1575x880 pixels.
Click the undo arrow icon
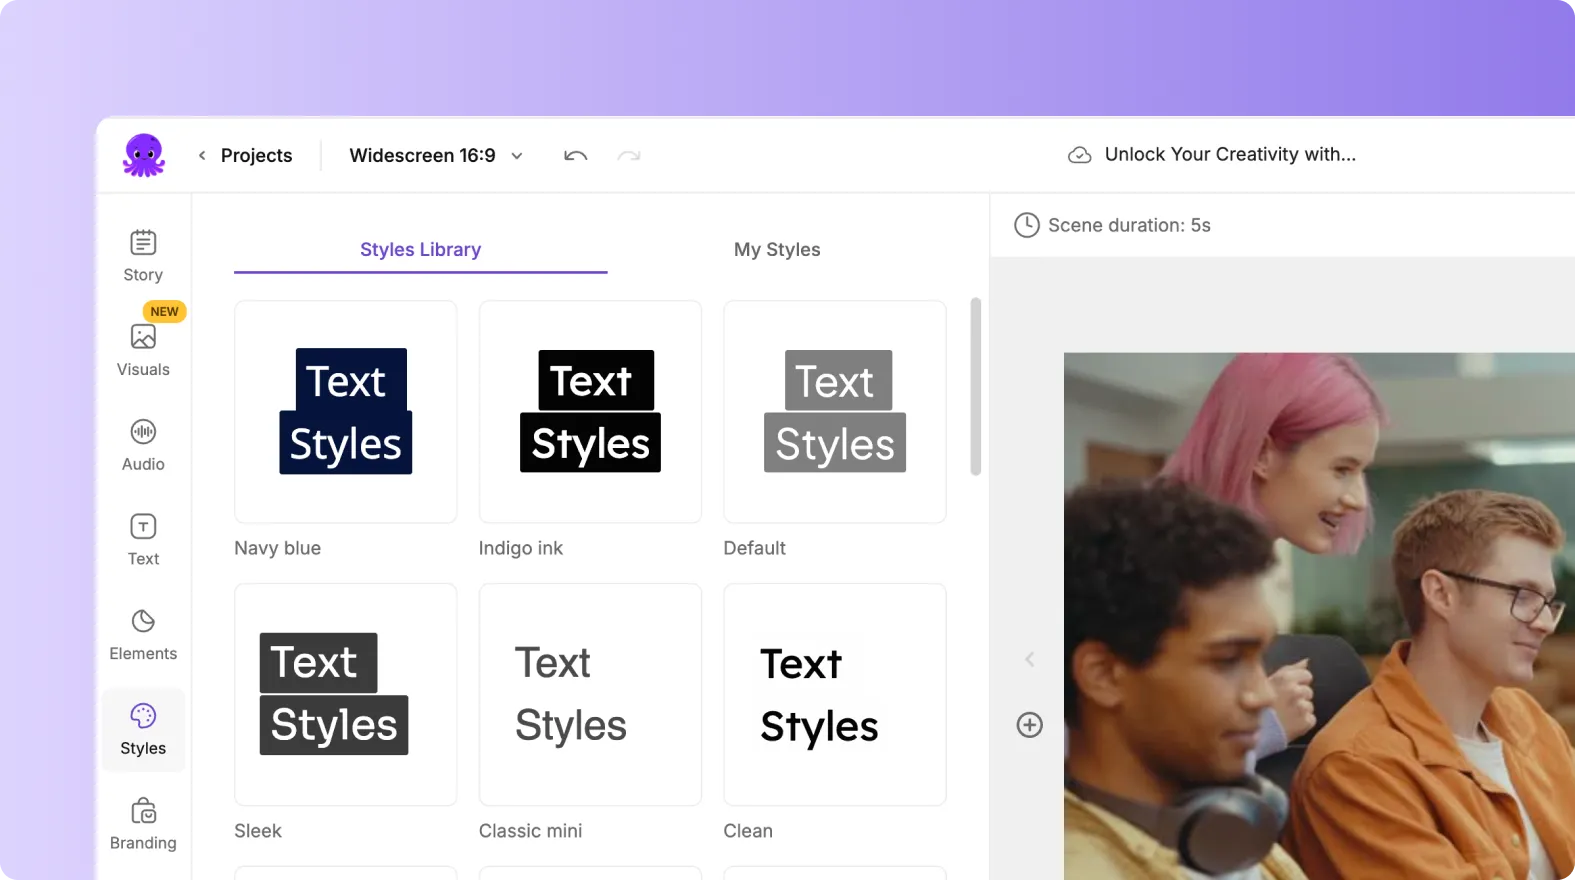575,155
